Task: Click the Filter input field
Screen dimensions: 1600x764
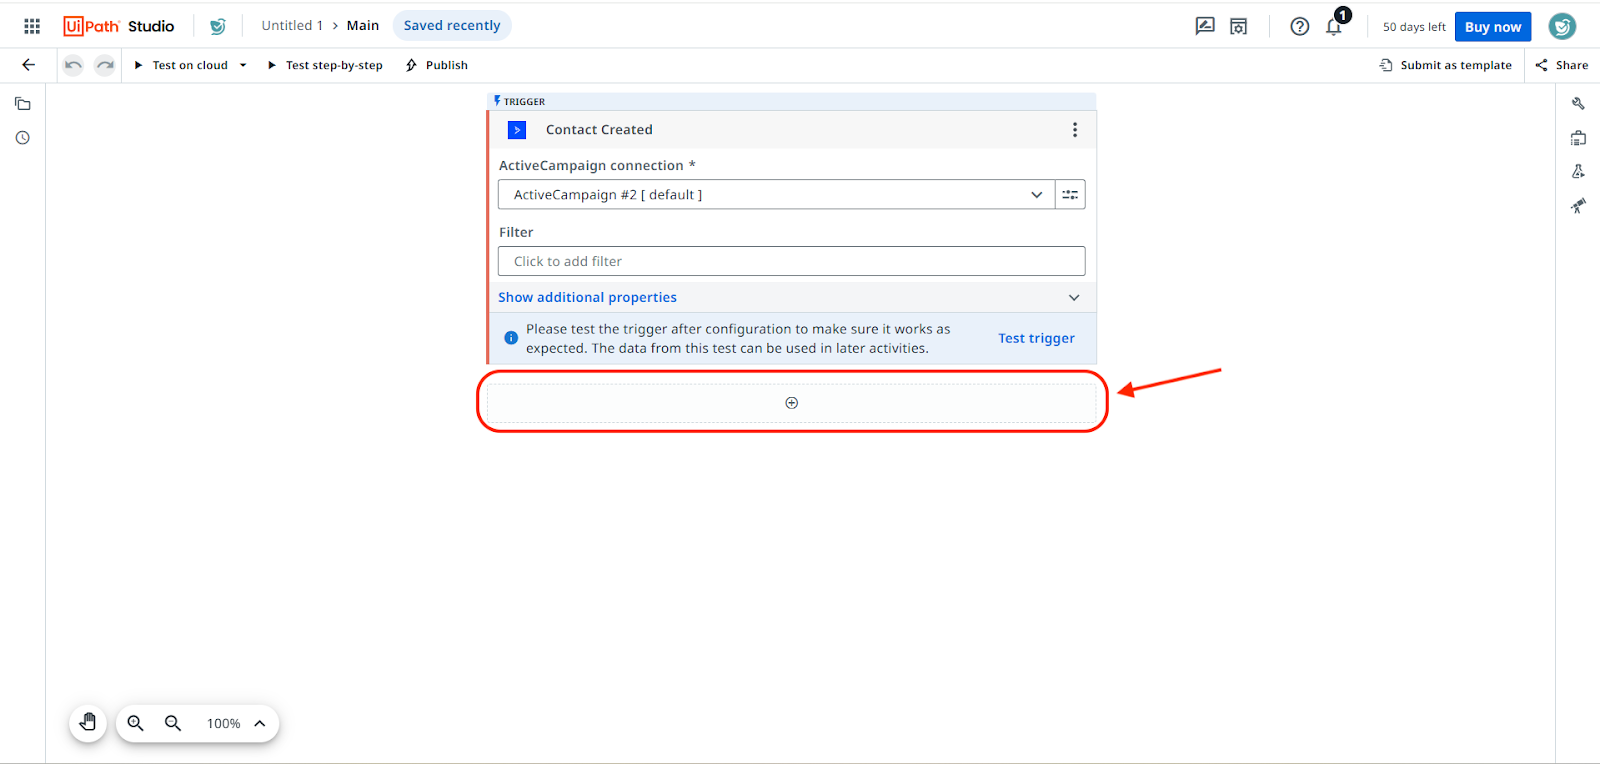Action: point(791,262)
